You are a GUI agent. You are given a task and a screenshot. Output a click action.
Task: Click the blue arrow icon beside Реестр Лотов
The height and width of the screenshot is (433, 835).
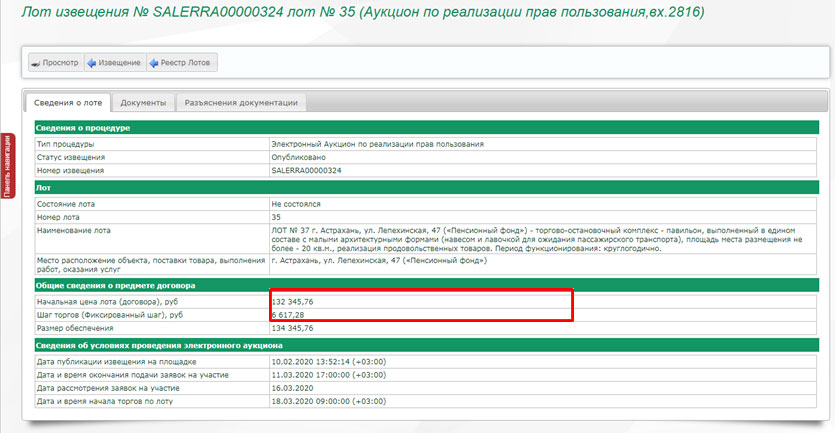(155, 62)
